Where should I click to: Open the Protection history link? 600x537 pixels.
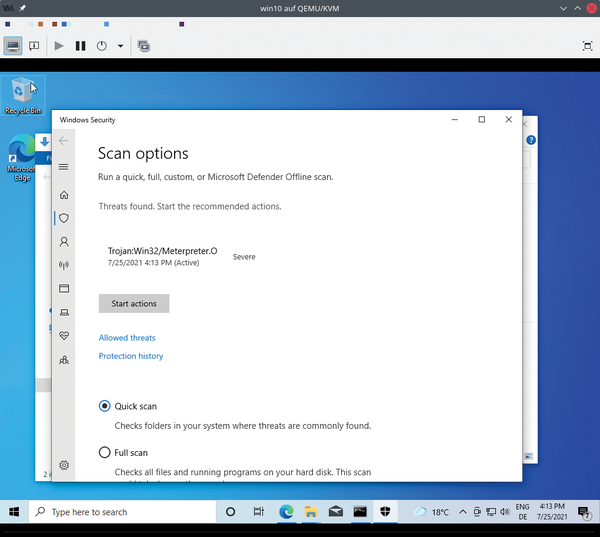coord(131,356)
